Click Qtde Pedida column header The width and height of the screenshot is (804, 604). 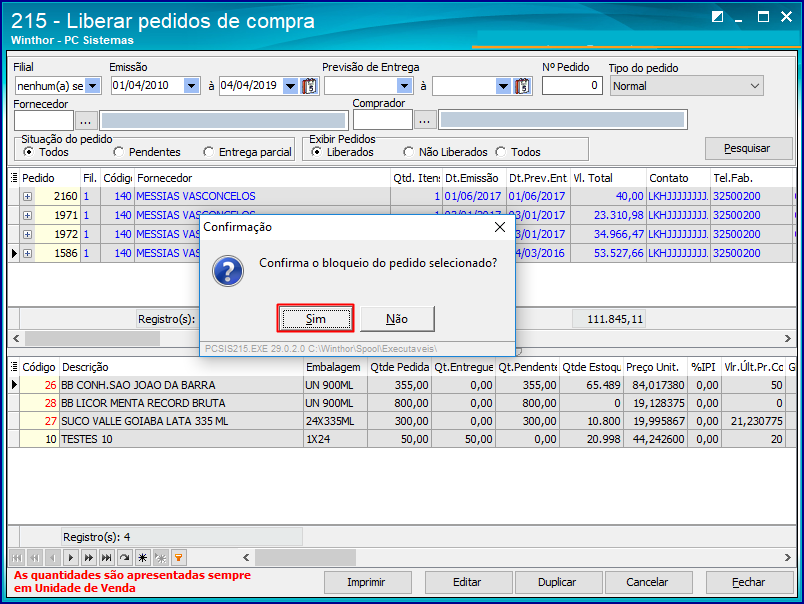coord(399,367)
